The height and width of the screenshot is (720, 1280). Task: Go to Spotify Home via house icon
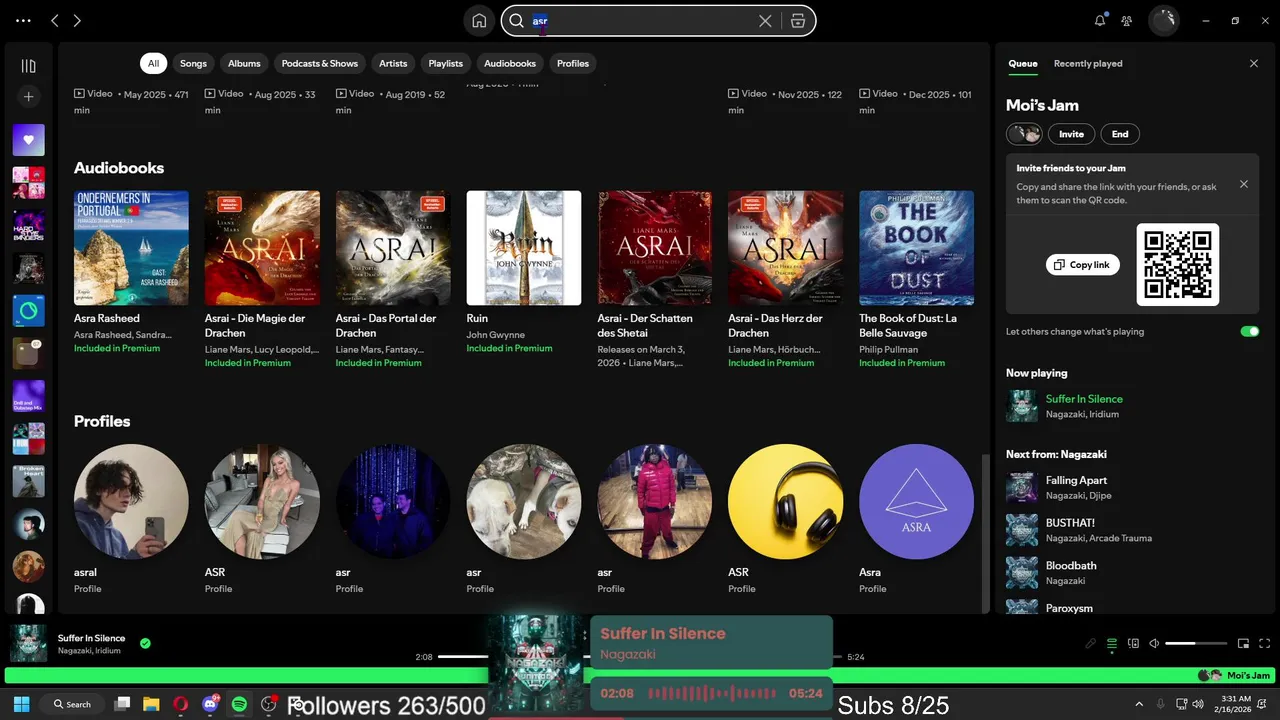coord(480,21)
